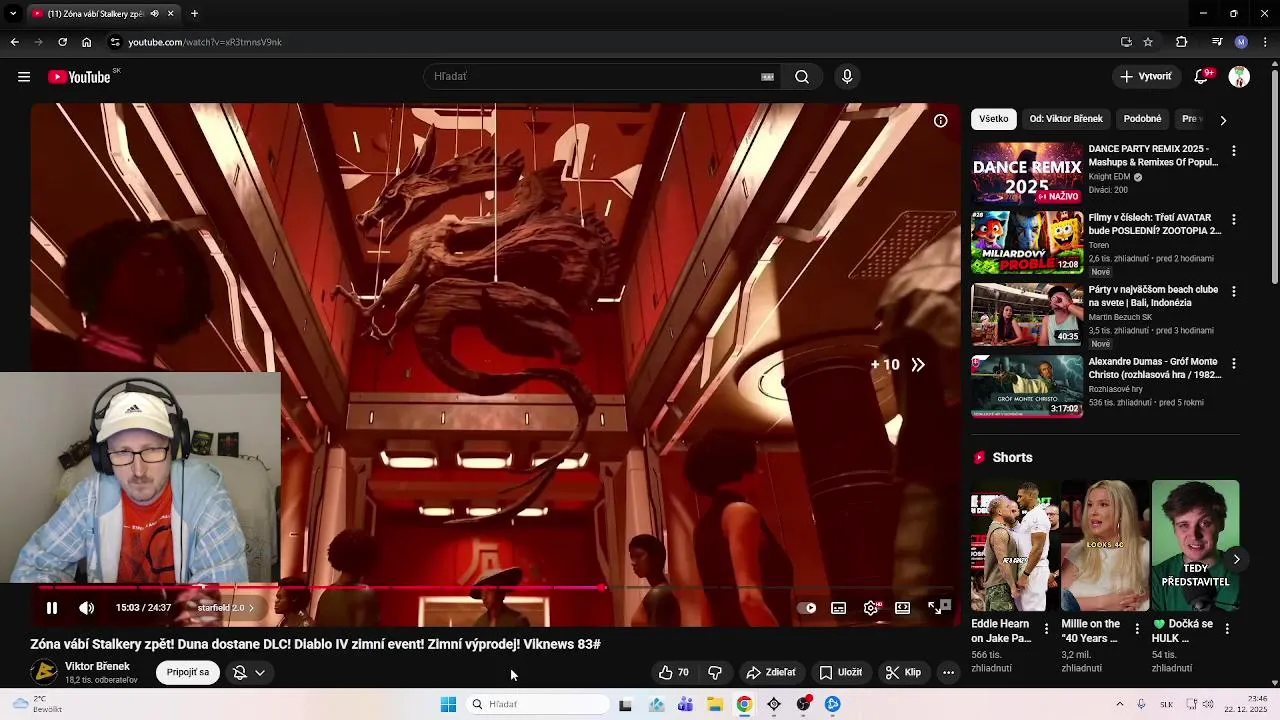Open the tab search dropdown
1280x720 pixels.
(12, 13)
